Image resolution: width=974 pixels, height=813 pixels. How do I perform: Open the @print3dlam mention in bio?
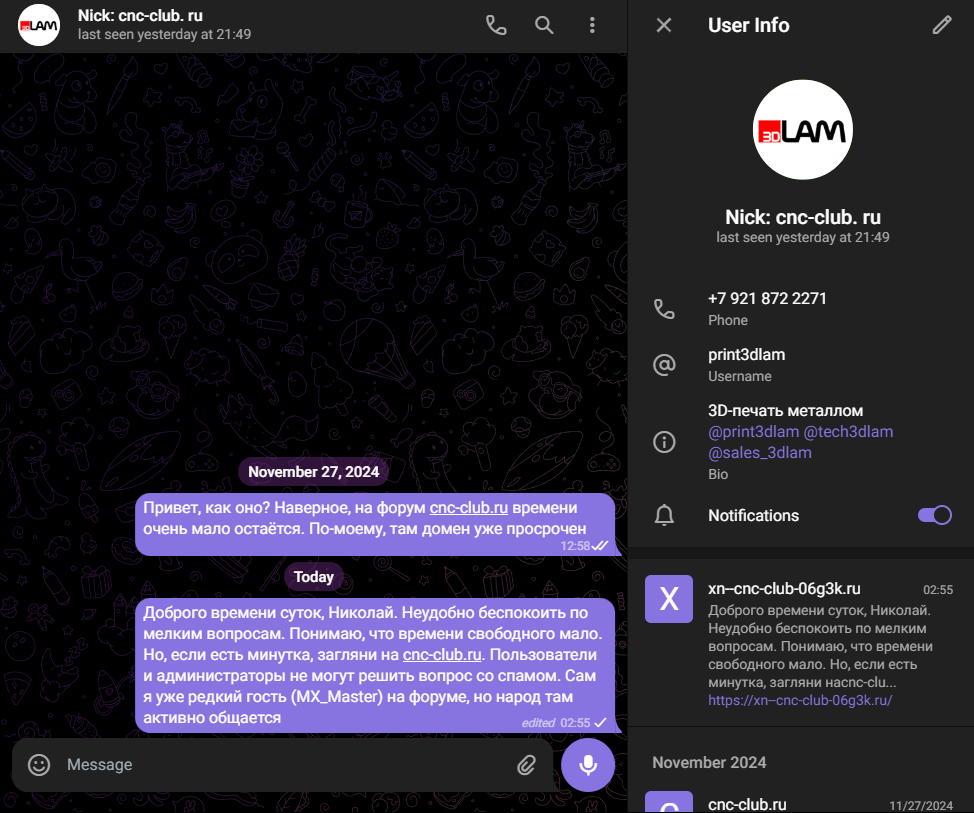click(x=753, y=432)
